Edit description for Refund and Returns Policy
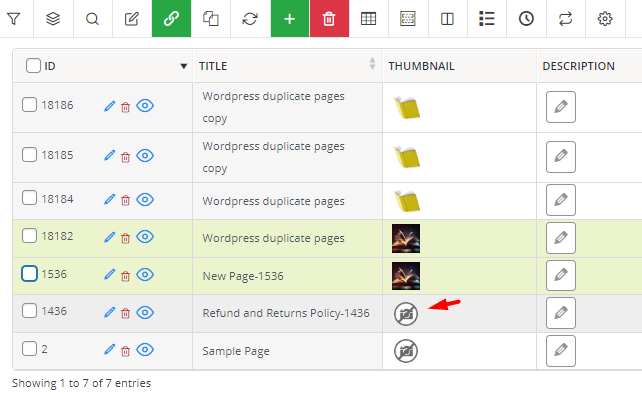Screen dimensions: 642x395 [561, 313]
